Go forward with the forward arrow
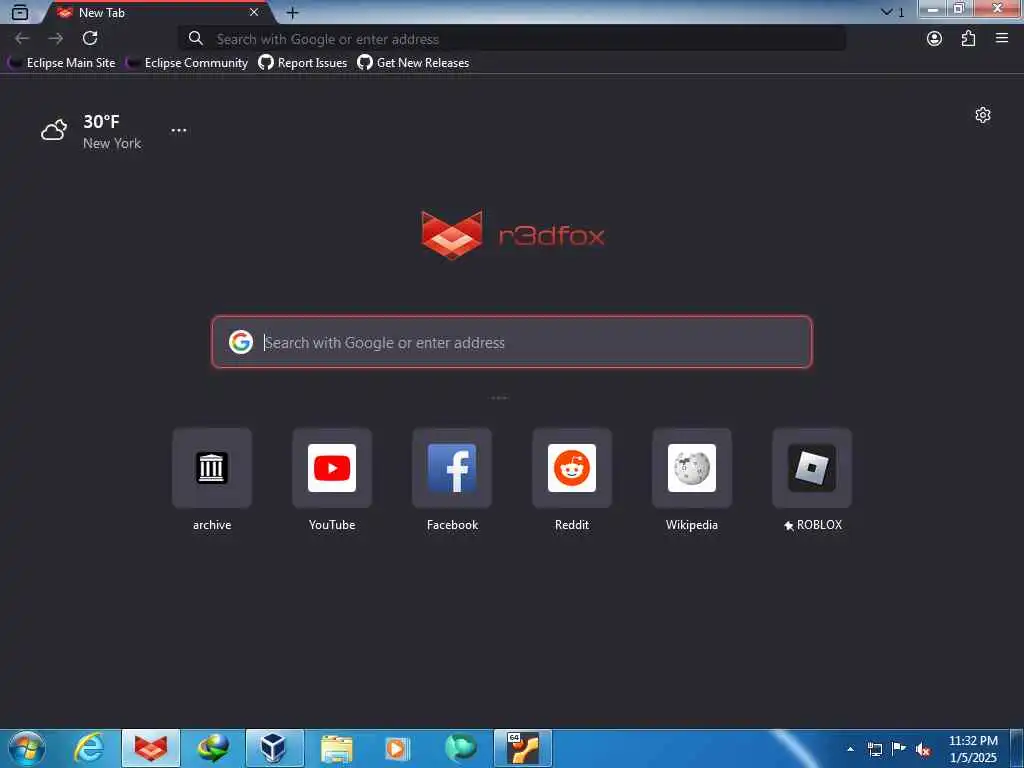Viewport: 1024px width, 768px height. [56, 39]
